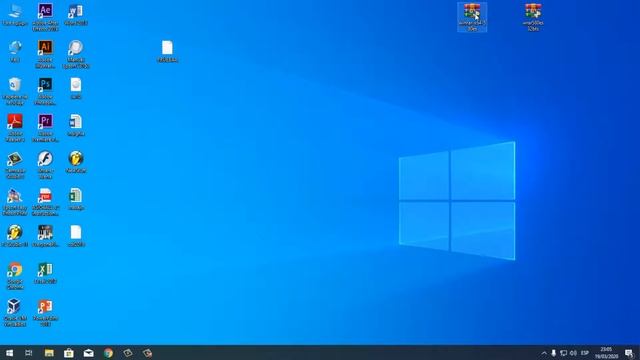Show hidden system tray icons

click(x=544, y=353)
